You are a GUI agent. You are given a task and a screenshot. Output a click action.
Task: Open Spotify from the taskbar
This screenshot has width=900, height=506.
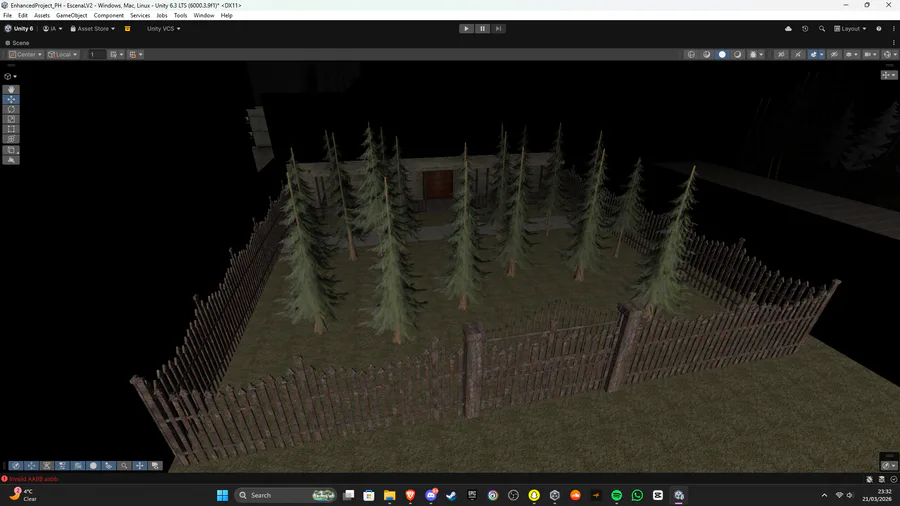tap(616, 495)
